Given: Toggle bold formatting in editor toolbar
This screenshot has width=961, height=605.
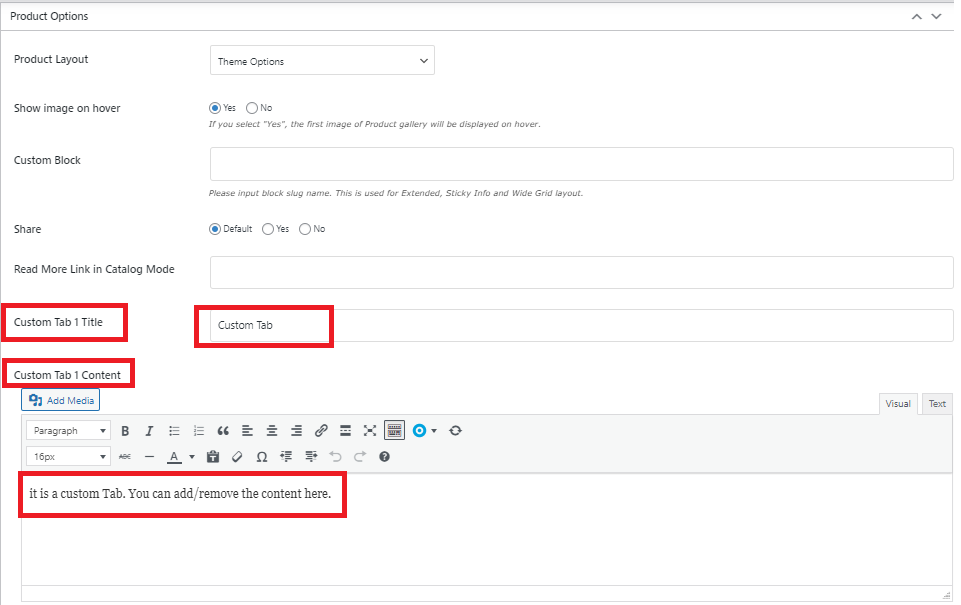Looking at the screenshot, I should (125, 431).
